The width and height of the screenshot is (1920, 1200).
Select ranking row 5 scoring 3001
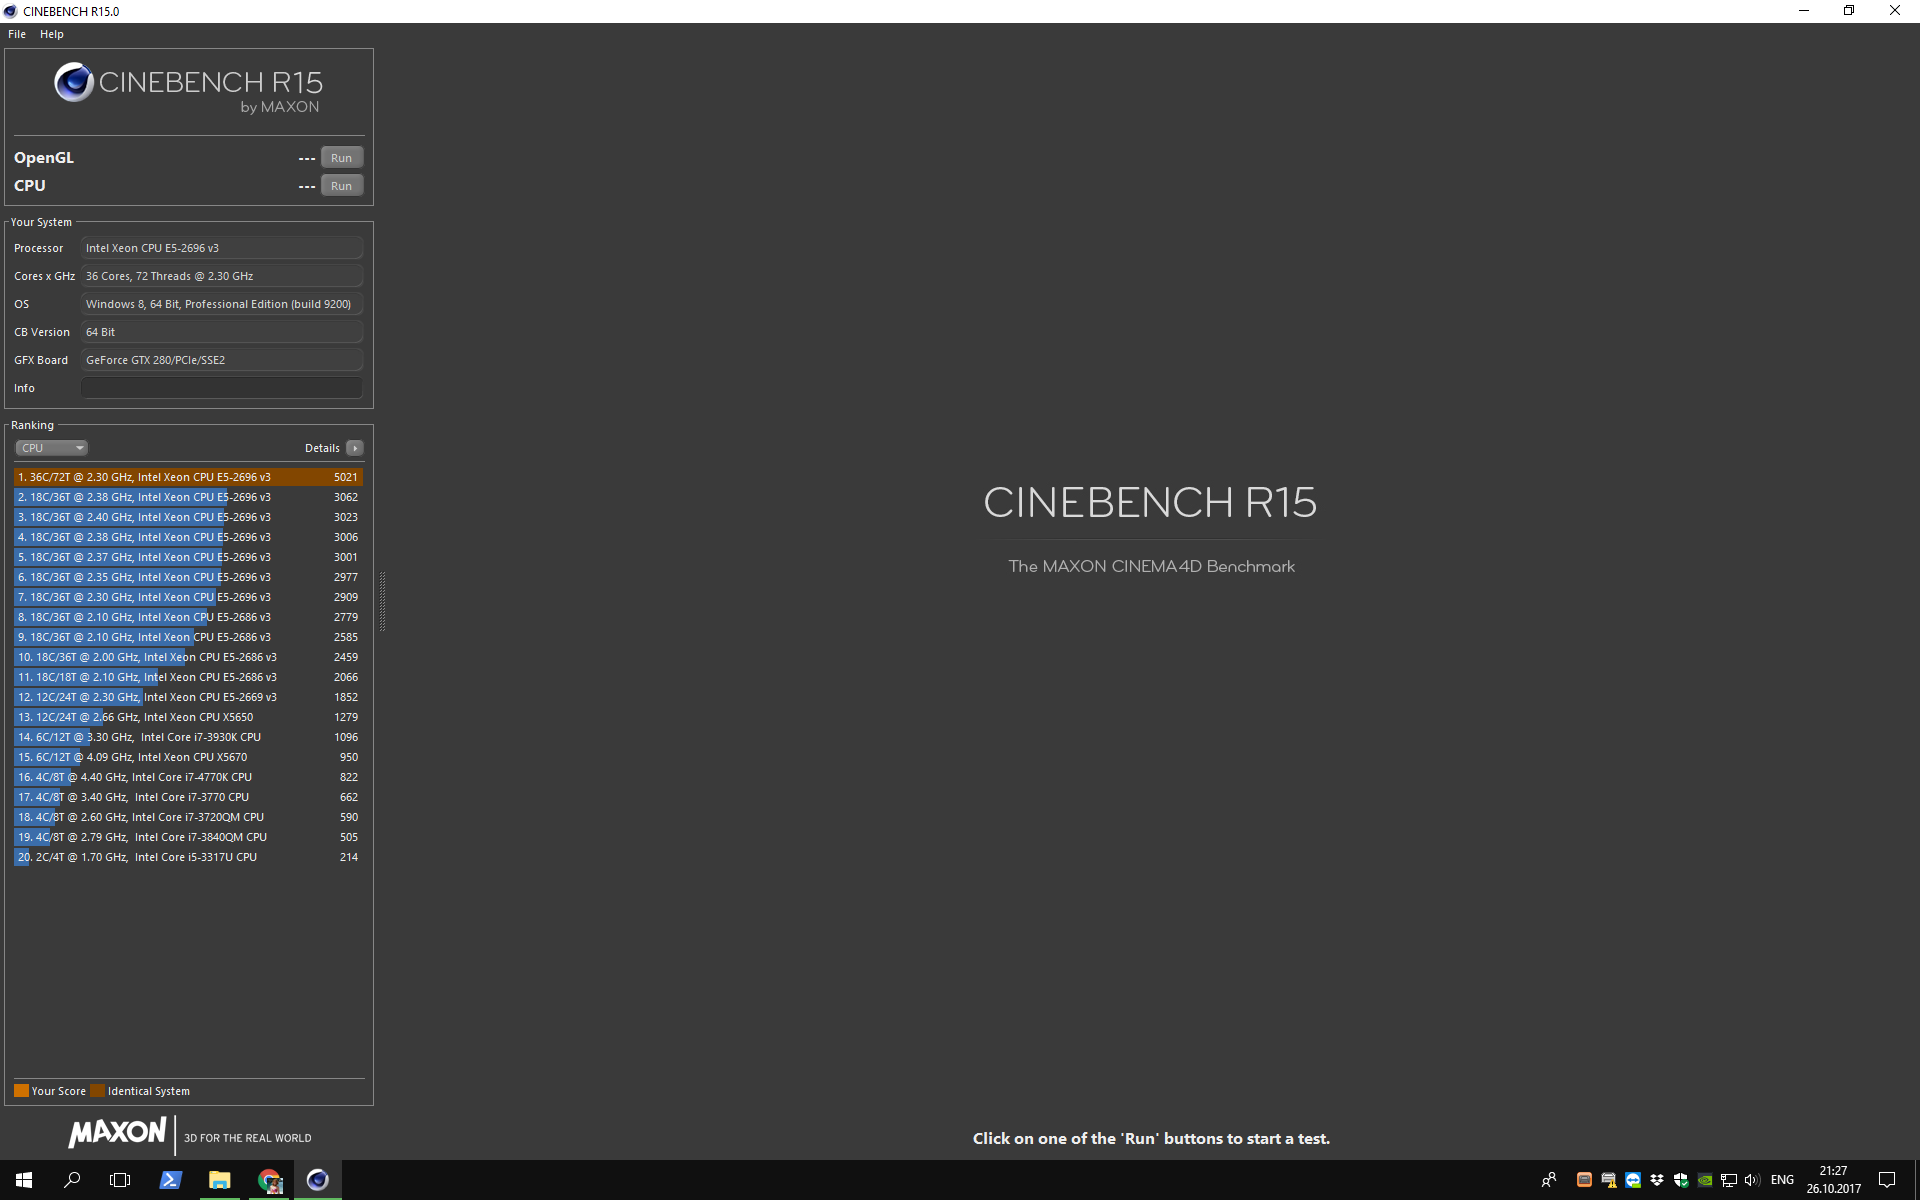pos(188,557)
